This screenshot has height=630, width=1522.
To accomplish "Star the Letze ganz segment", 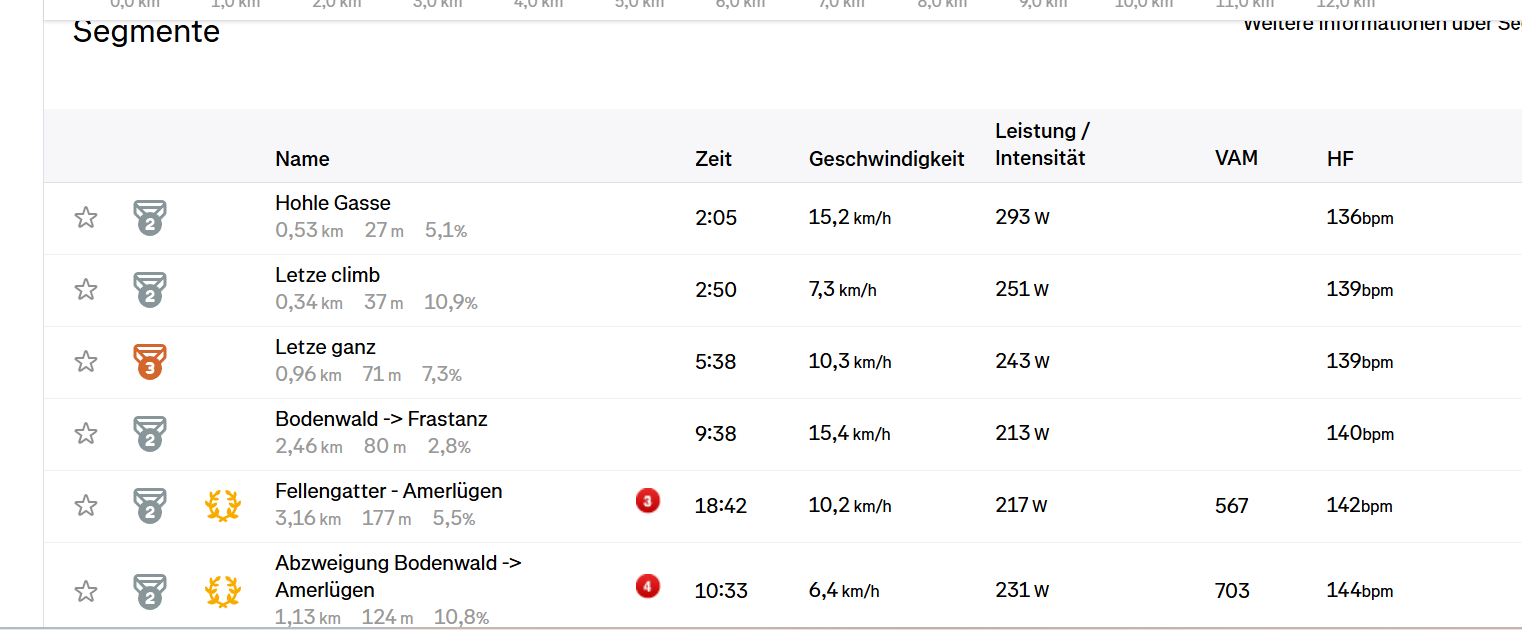I will click(86, 362).
